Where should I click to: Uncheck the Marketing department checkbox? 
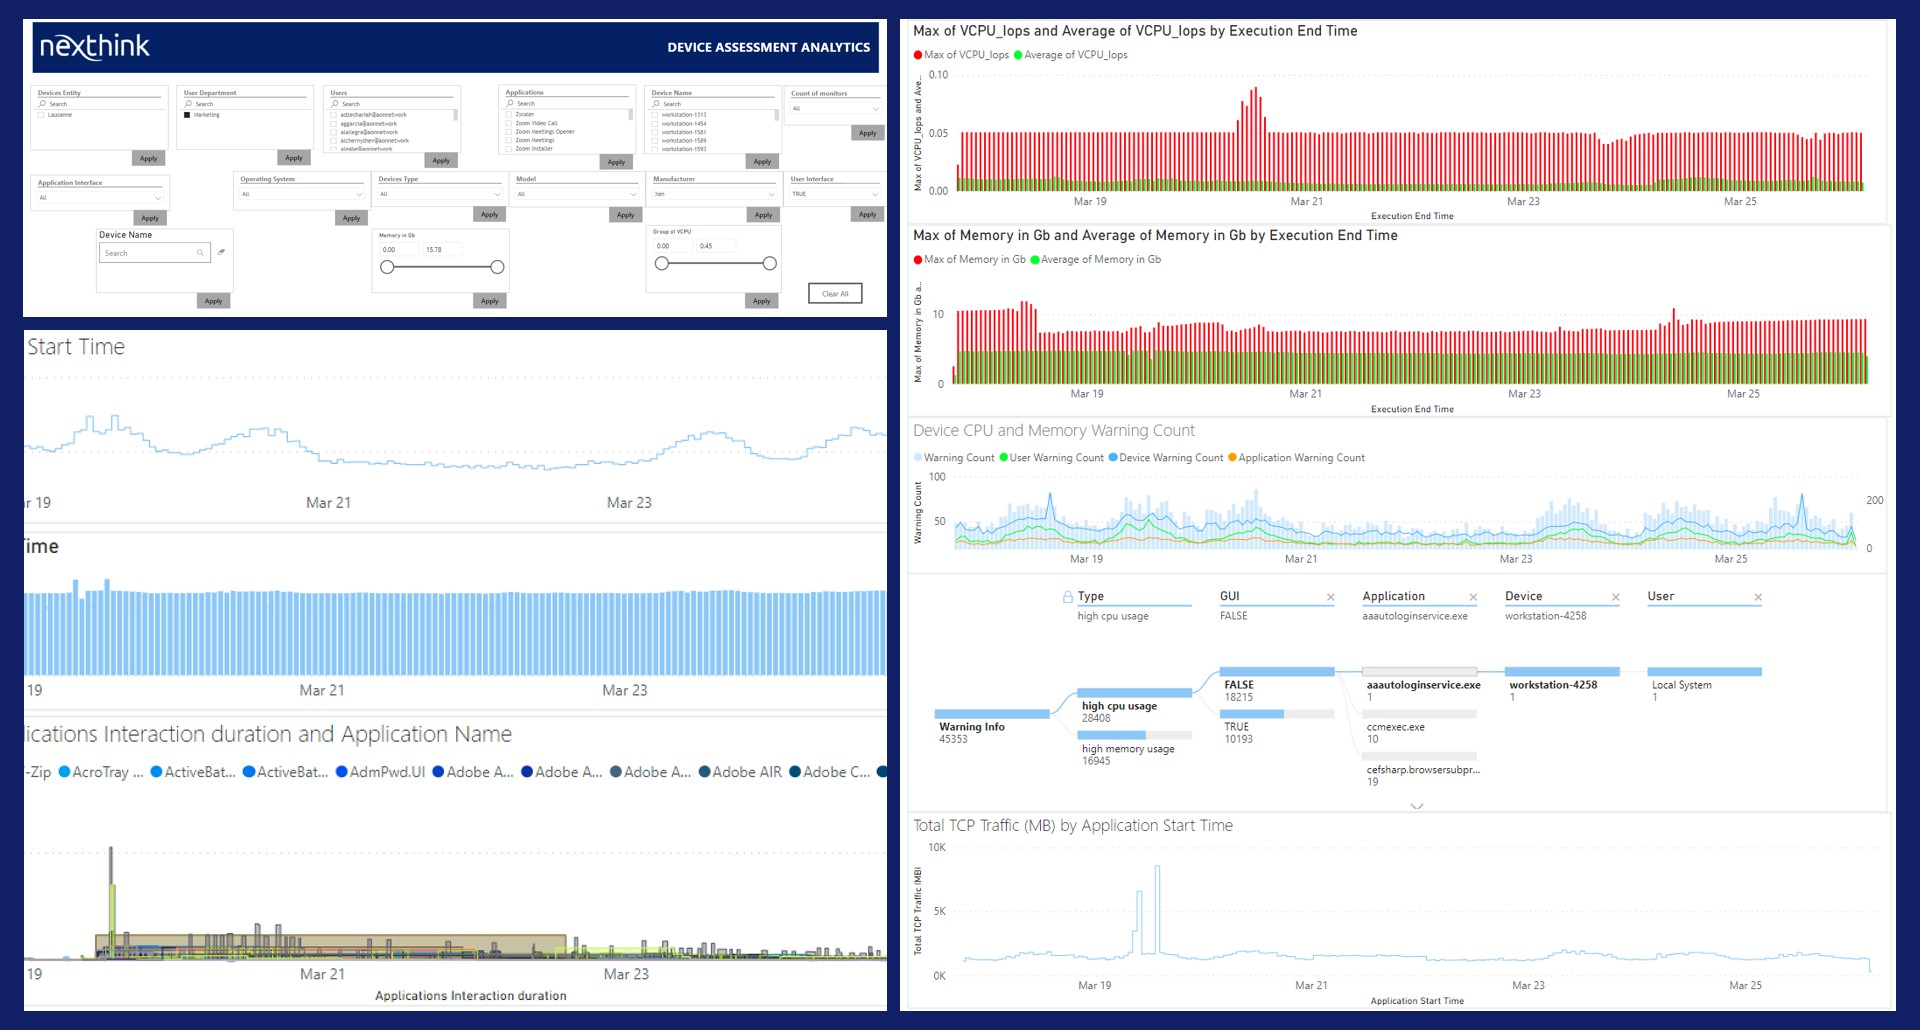click(187, 115)
